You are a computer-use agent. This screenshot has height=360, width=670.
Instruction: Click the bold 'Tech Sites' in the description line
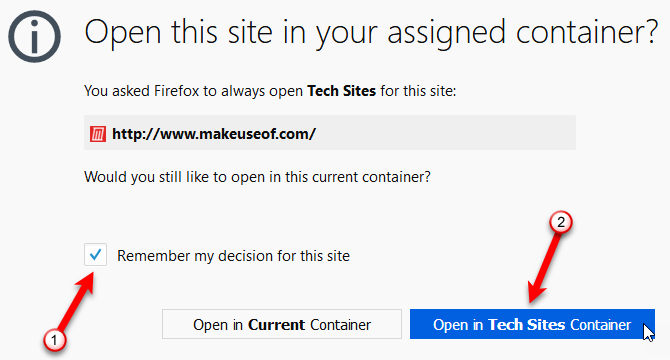(341, 91)
